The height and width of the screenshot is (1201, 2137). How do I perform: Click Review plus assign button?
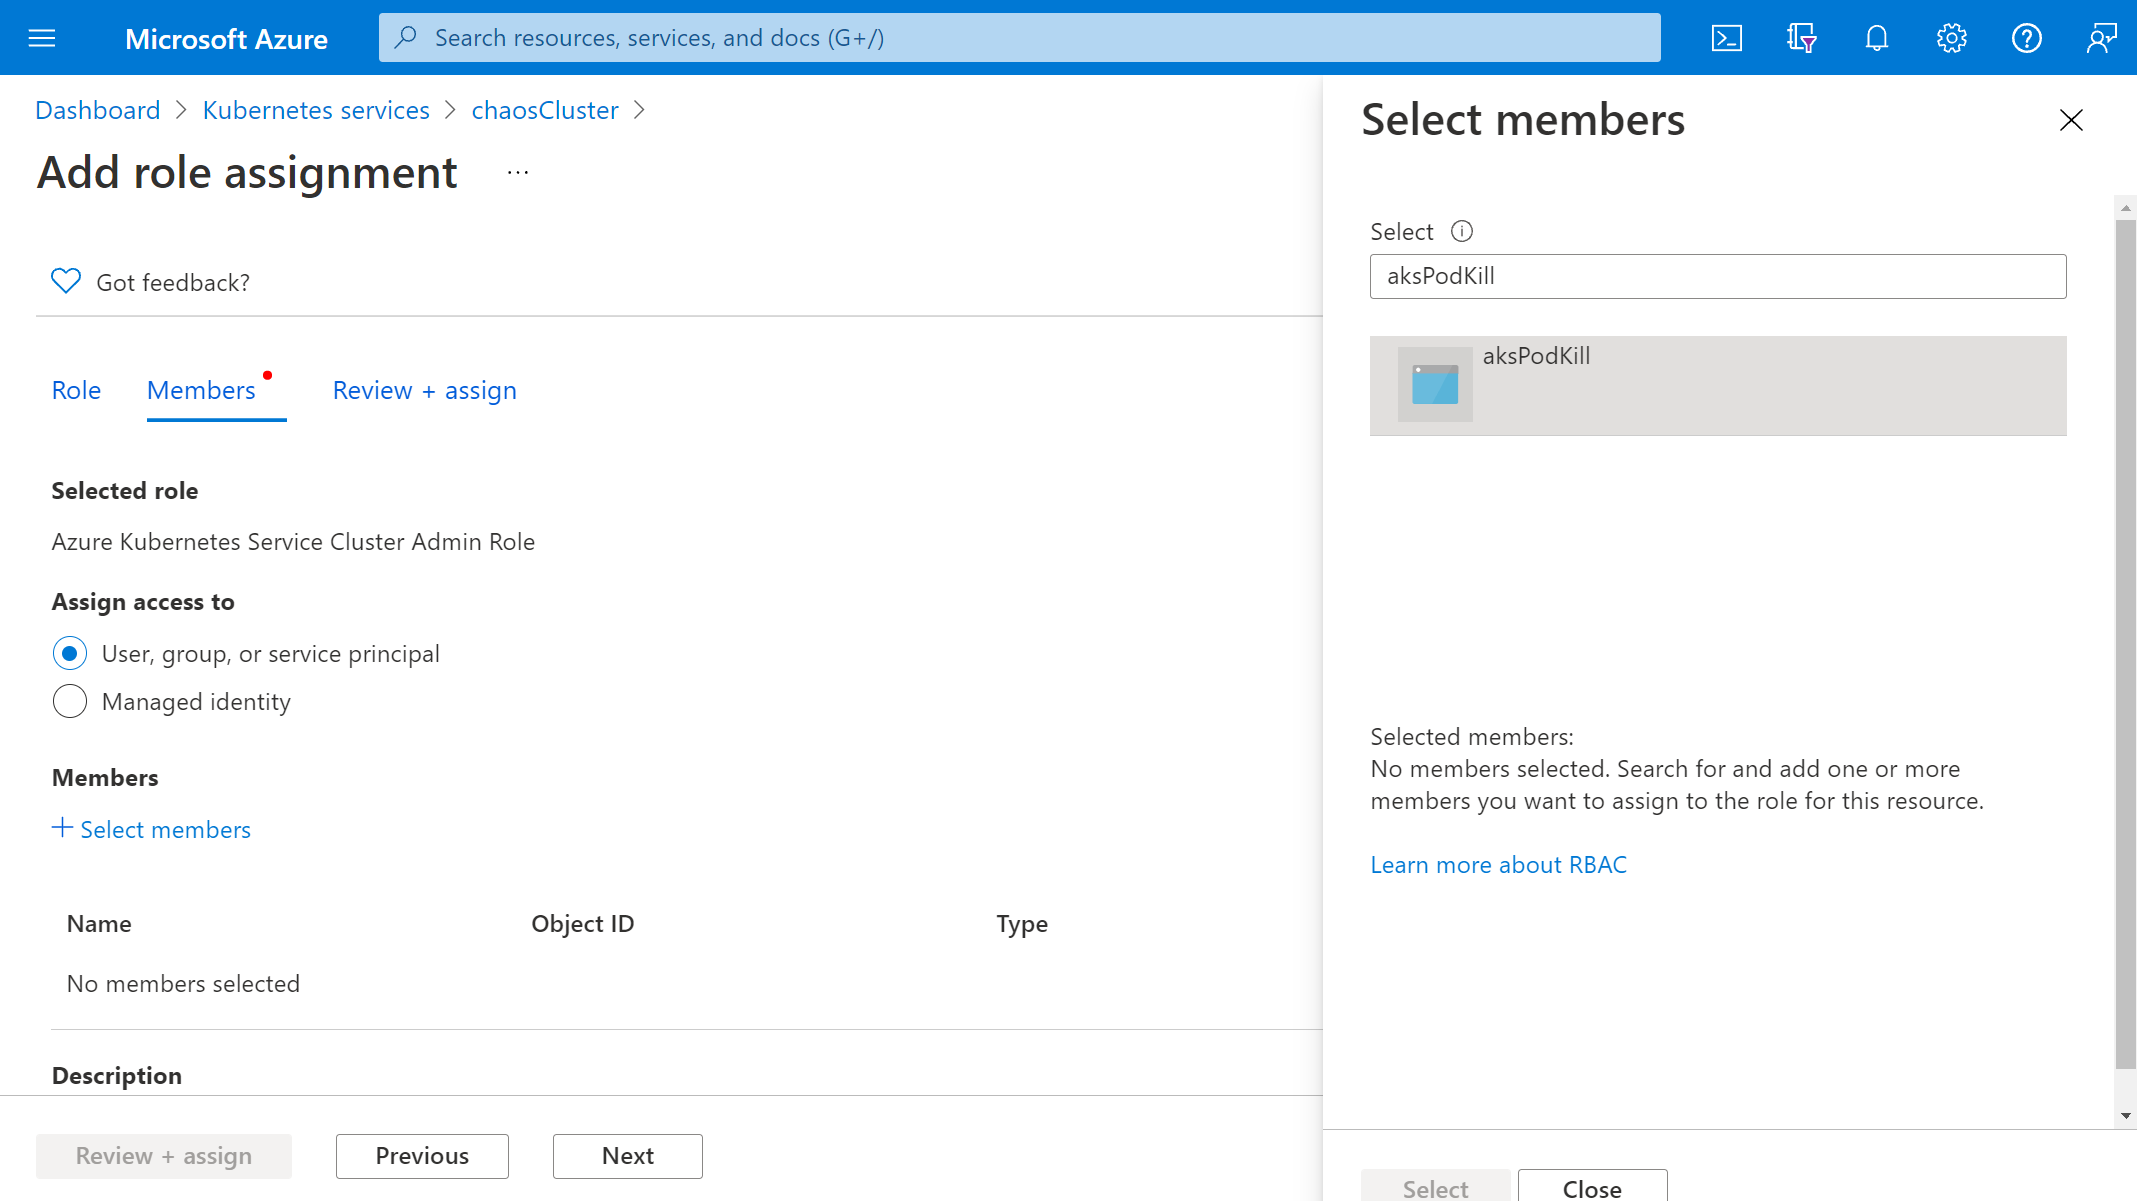164,1155
